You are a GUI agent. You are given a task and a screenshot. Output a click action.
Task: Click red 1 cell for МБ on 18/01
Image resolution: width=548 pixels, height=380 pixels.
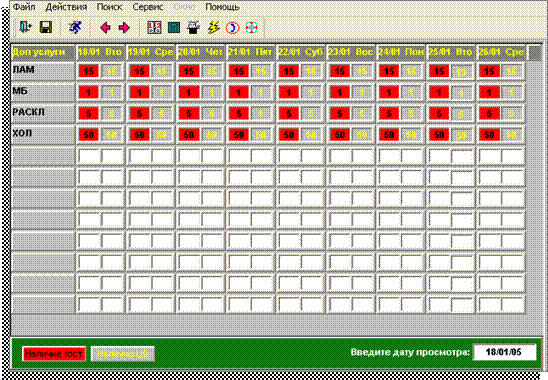pos(89,93)
